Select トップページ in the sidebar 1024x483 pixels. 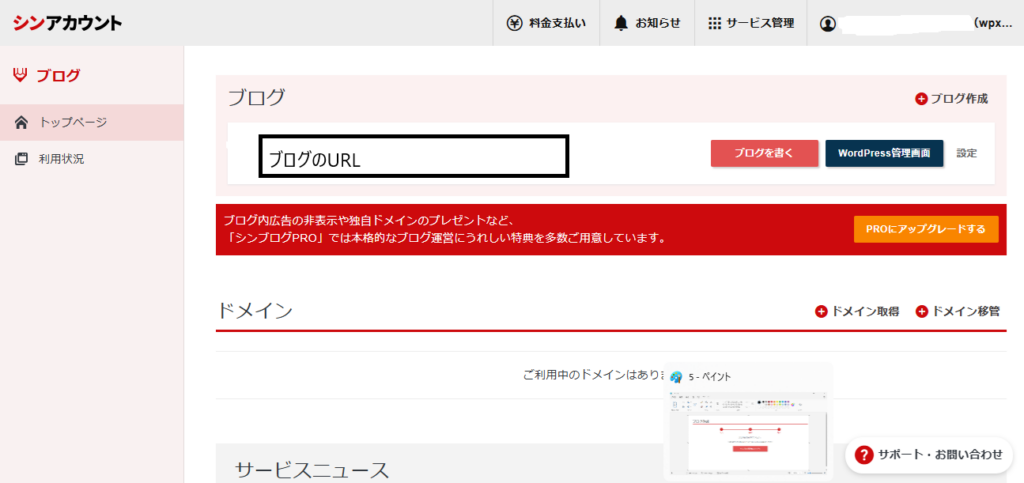click(x=73, y=122)
